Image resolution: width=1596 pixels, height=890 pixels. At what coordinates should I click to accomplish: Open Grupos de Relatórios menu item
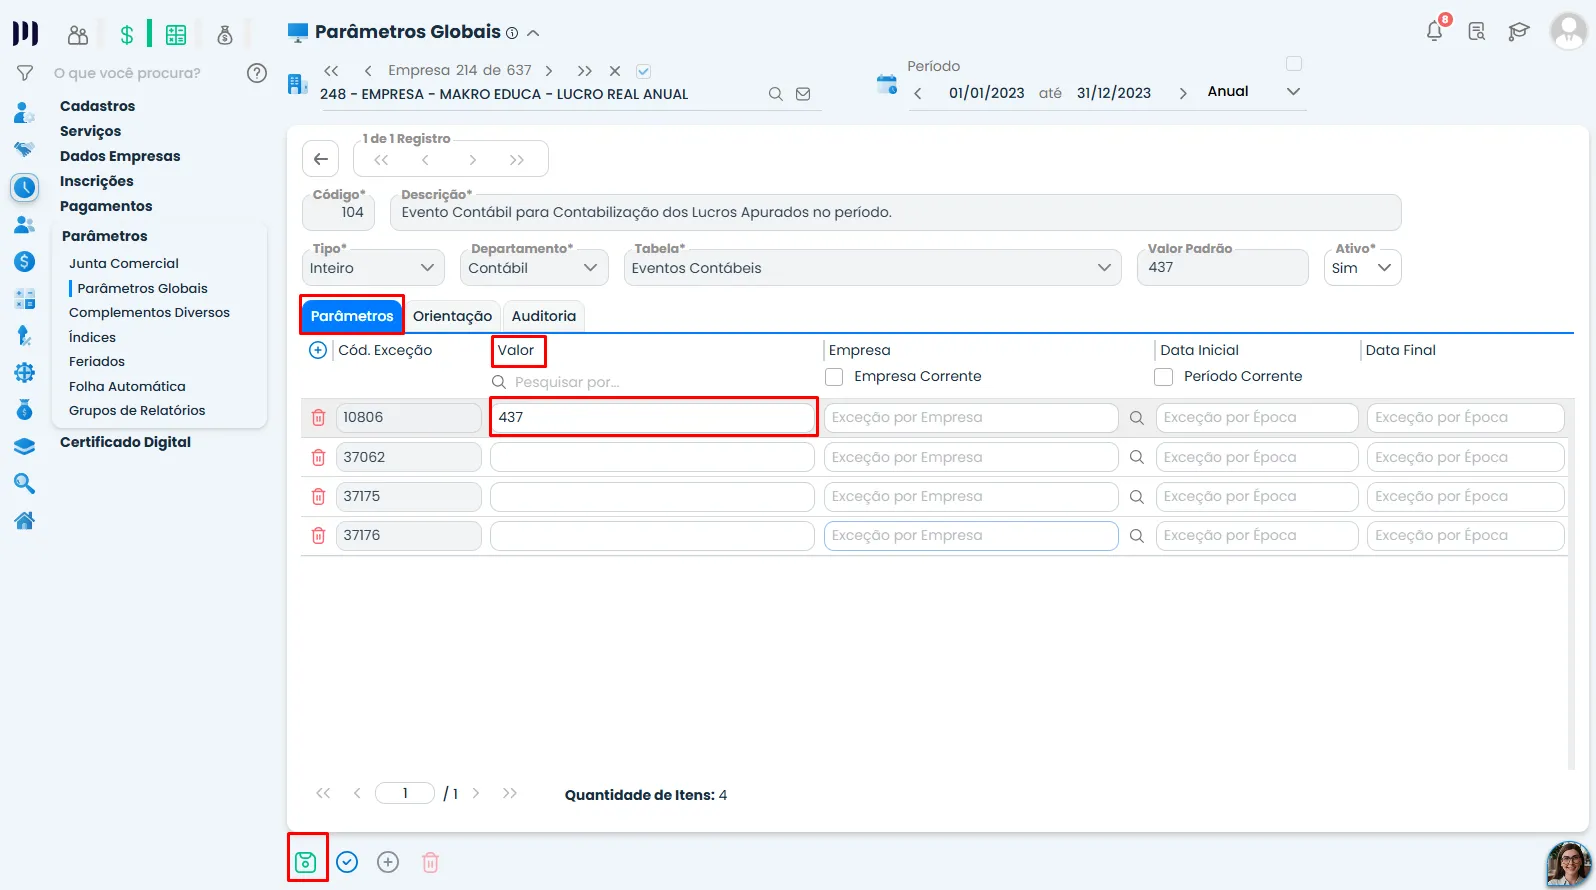click(x=137, y=410)
